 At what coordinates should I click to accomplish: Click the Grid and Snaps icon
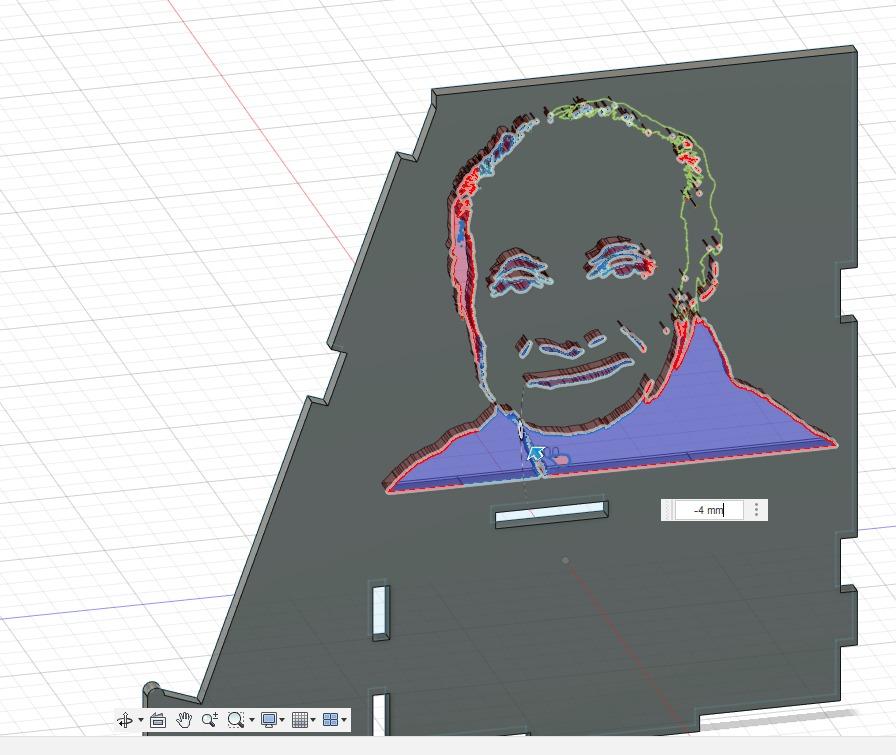tap(299, 720)
